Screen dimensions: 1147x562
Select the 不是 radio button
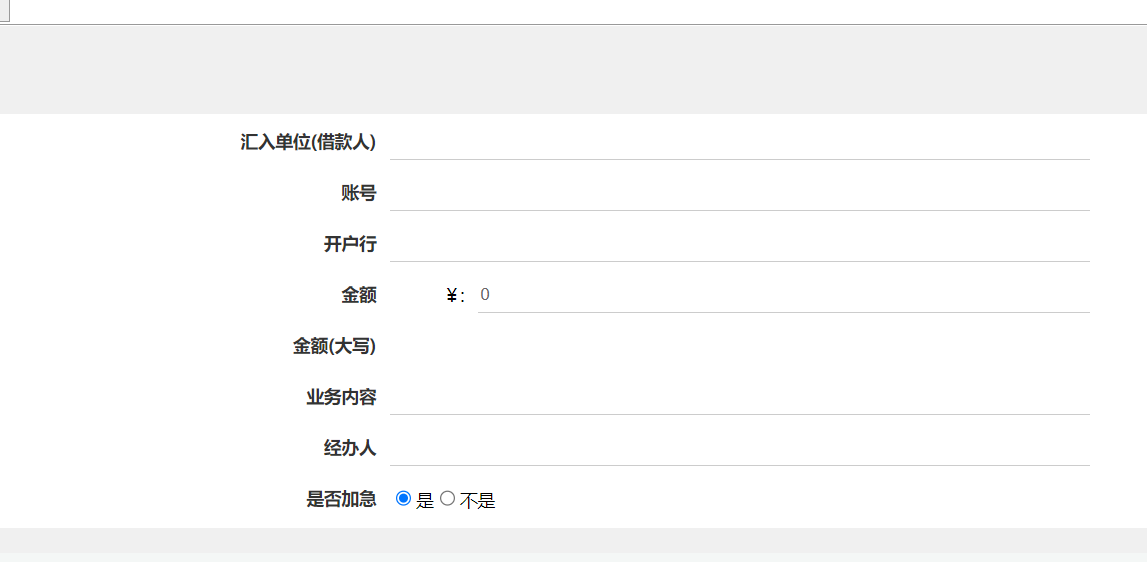(448, 498)
